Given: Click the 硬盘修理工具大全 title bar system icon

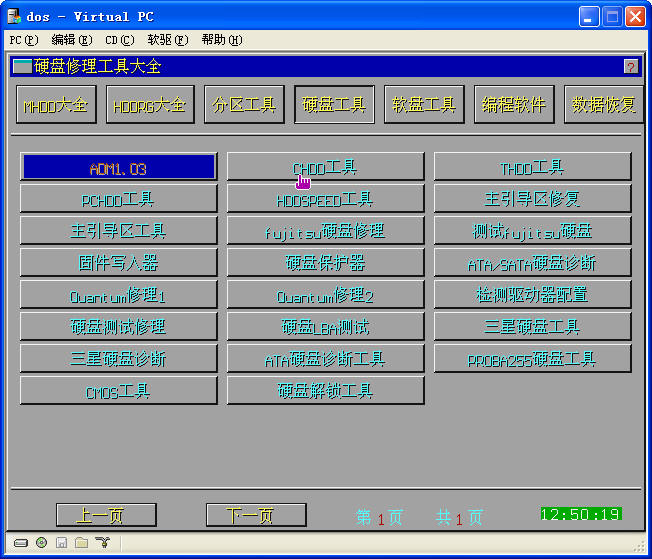Looking at the screenshot, I should click(22, 67).
